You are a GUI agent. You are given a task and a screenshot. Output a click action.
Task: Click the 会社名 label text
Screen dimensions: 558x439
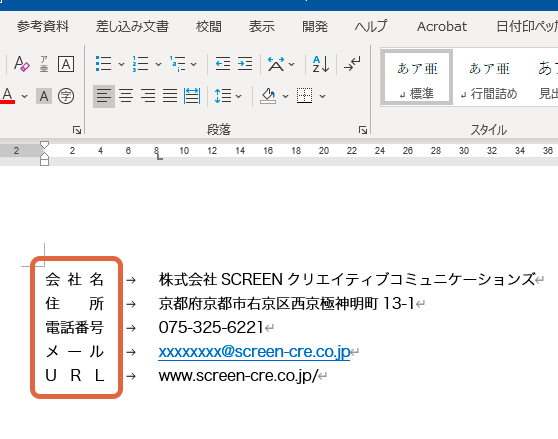point(75,279)
